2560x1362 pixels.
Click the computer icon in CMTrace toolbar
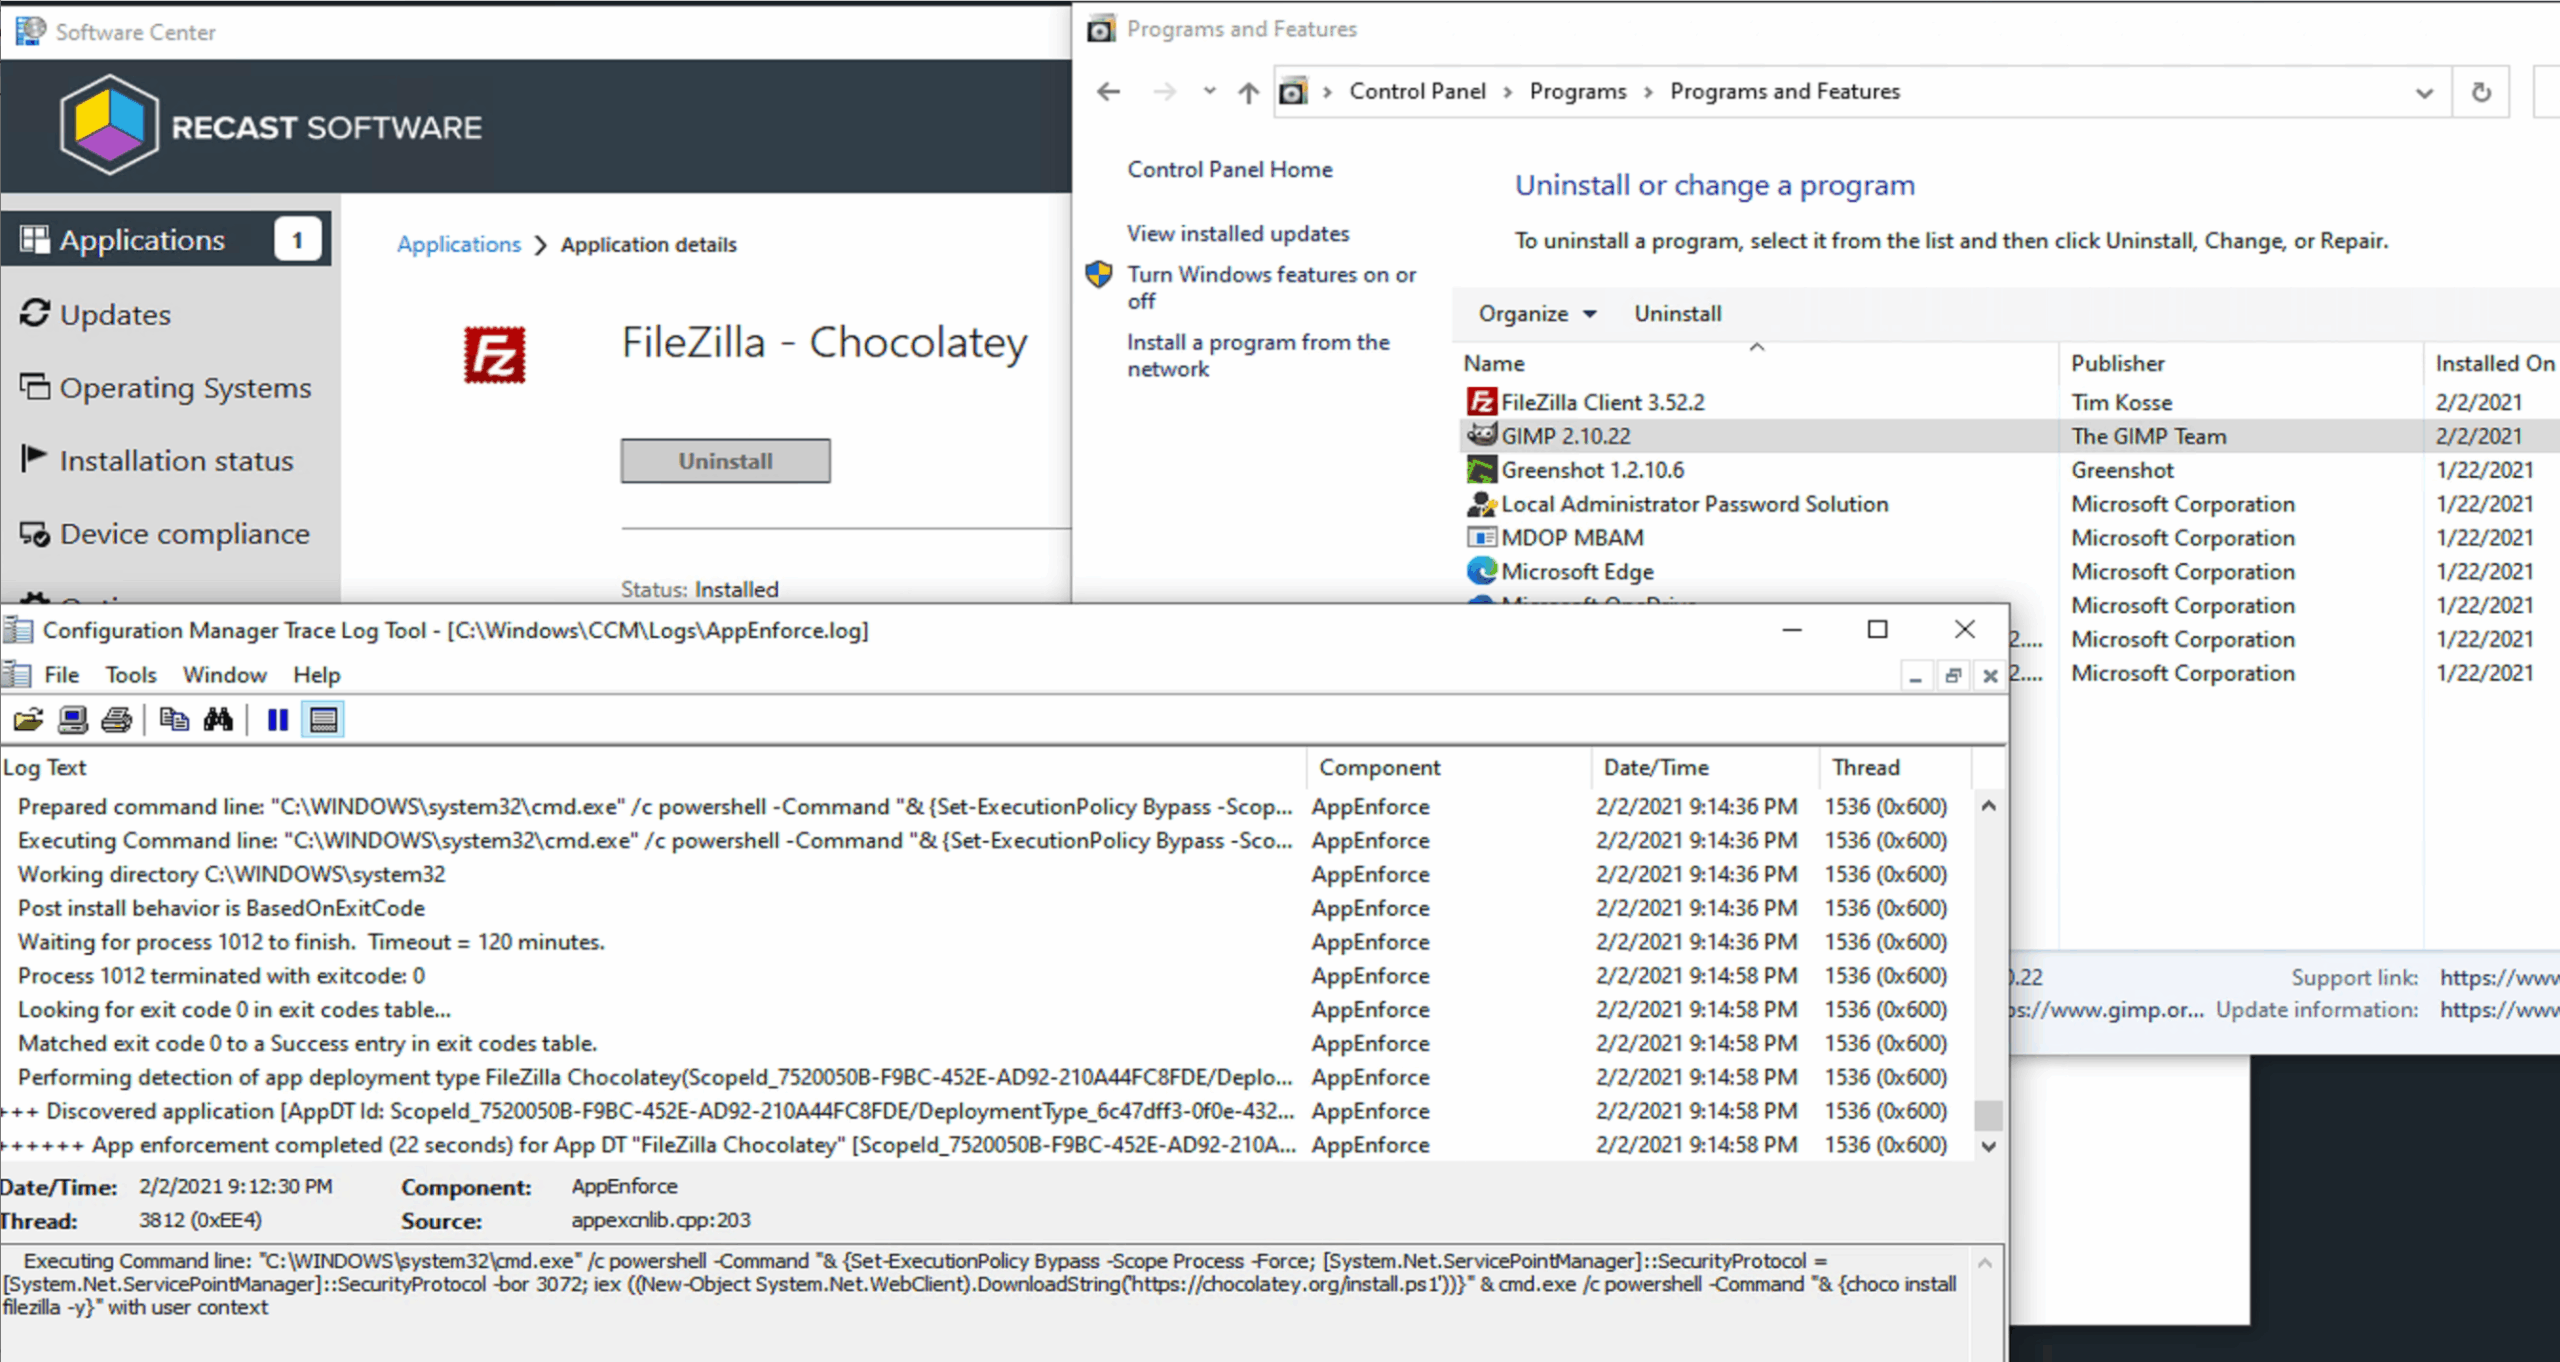pos(72,719)
